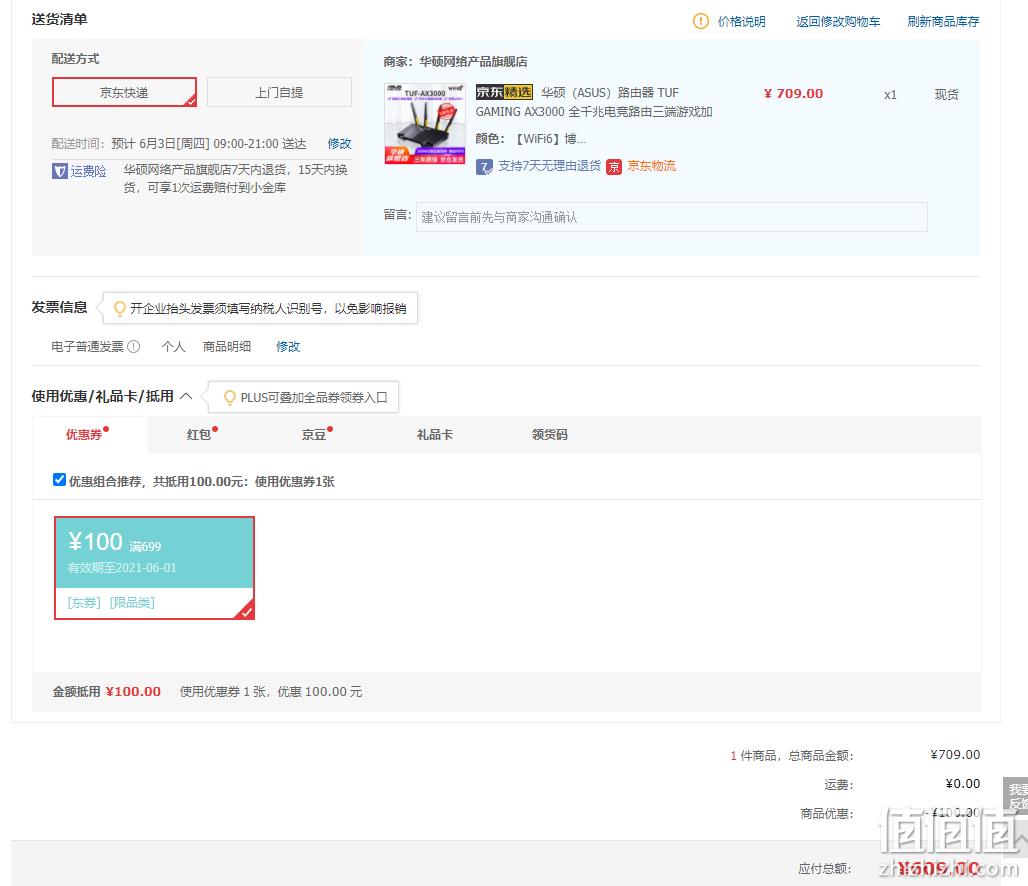Click the 京东精选 badge
The width and height of the screenshot is (1028, 886).
(x=504, y=92)
